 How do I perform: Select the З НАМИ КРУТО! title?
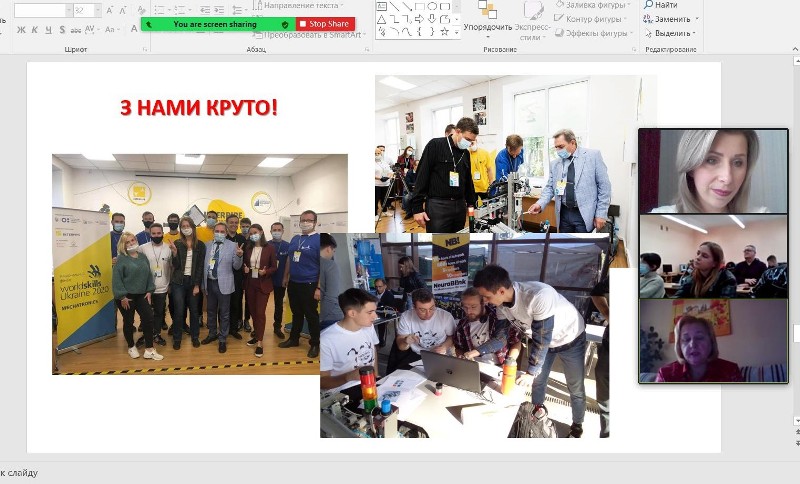point(199,108)
